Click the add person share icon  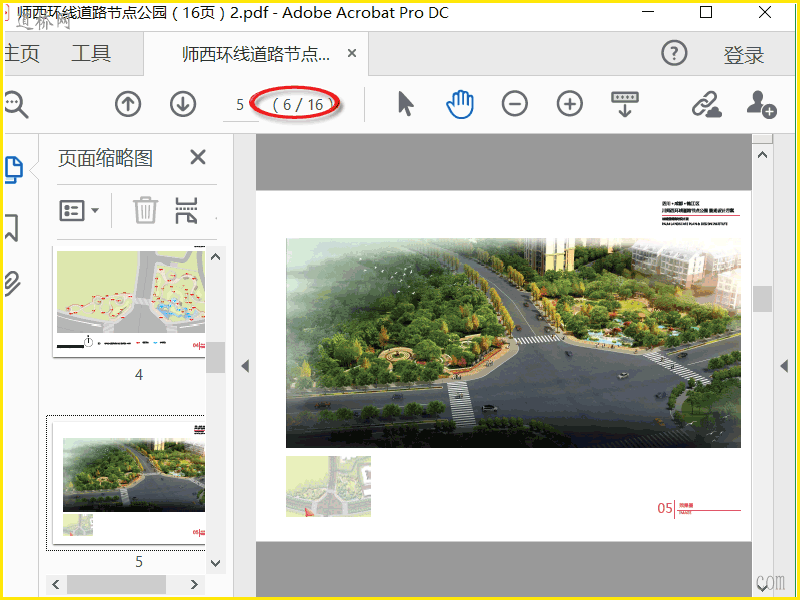761,105
